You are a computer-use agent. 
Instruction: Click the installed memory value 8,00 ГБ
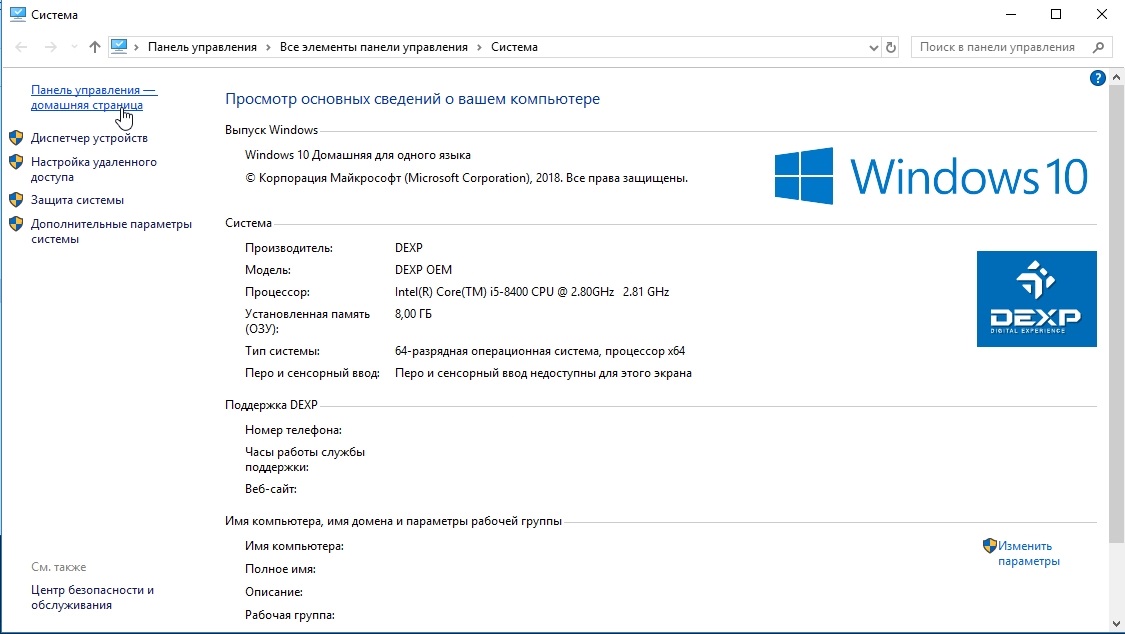click(413, 313)
